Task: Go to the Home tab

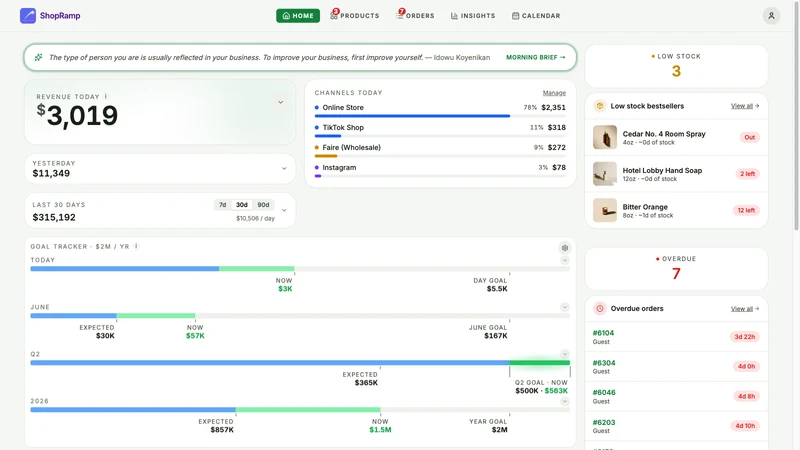Action: point(298,16)
